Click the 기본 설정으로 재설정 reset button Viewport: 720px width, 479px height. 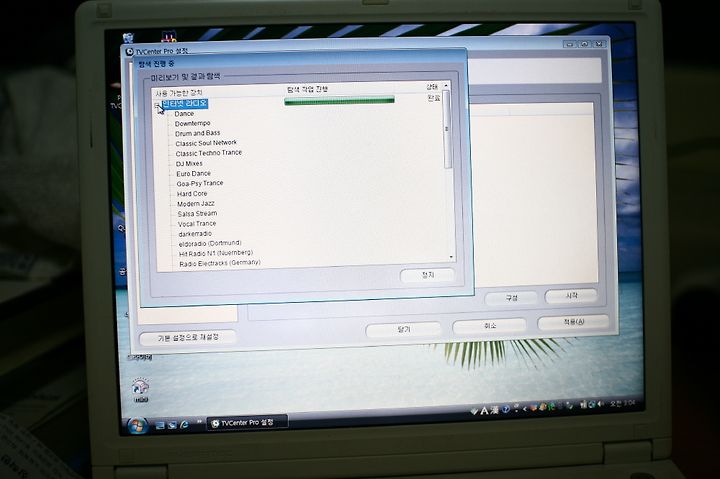click(x=188, y=338)
